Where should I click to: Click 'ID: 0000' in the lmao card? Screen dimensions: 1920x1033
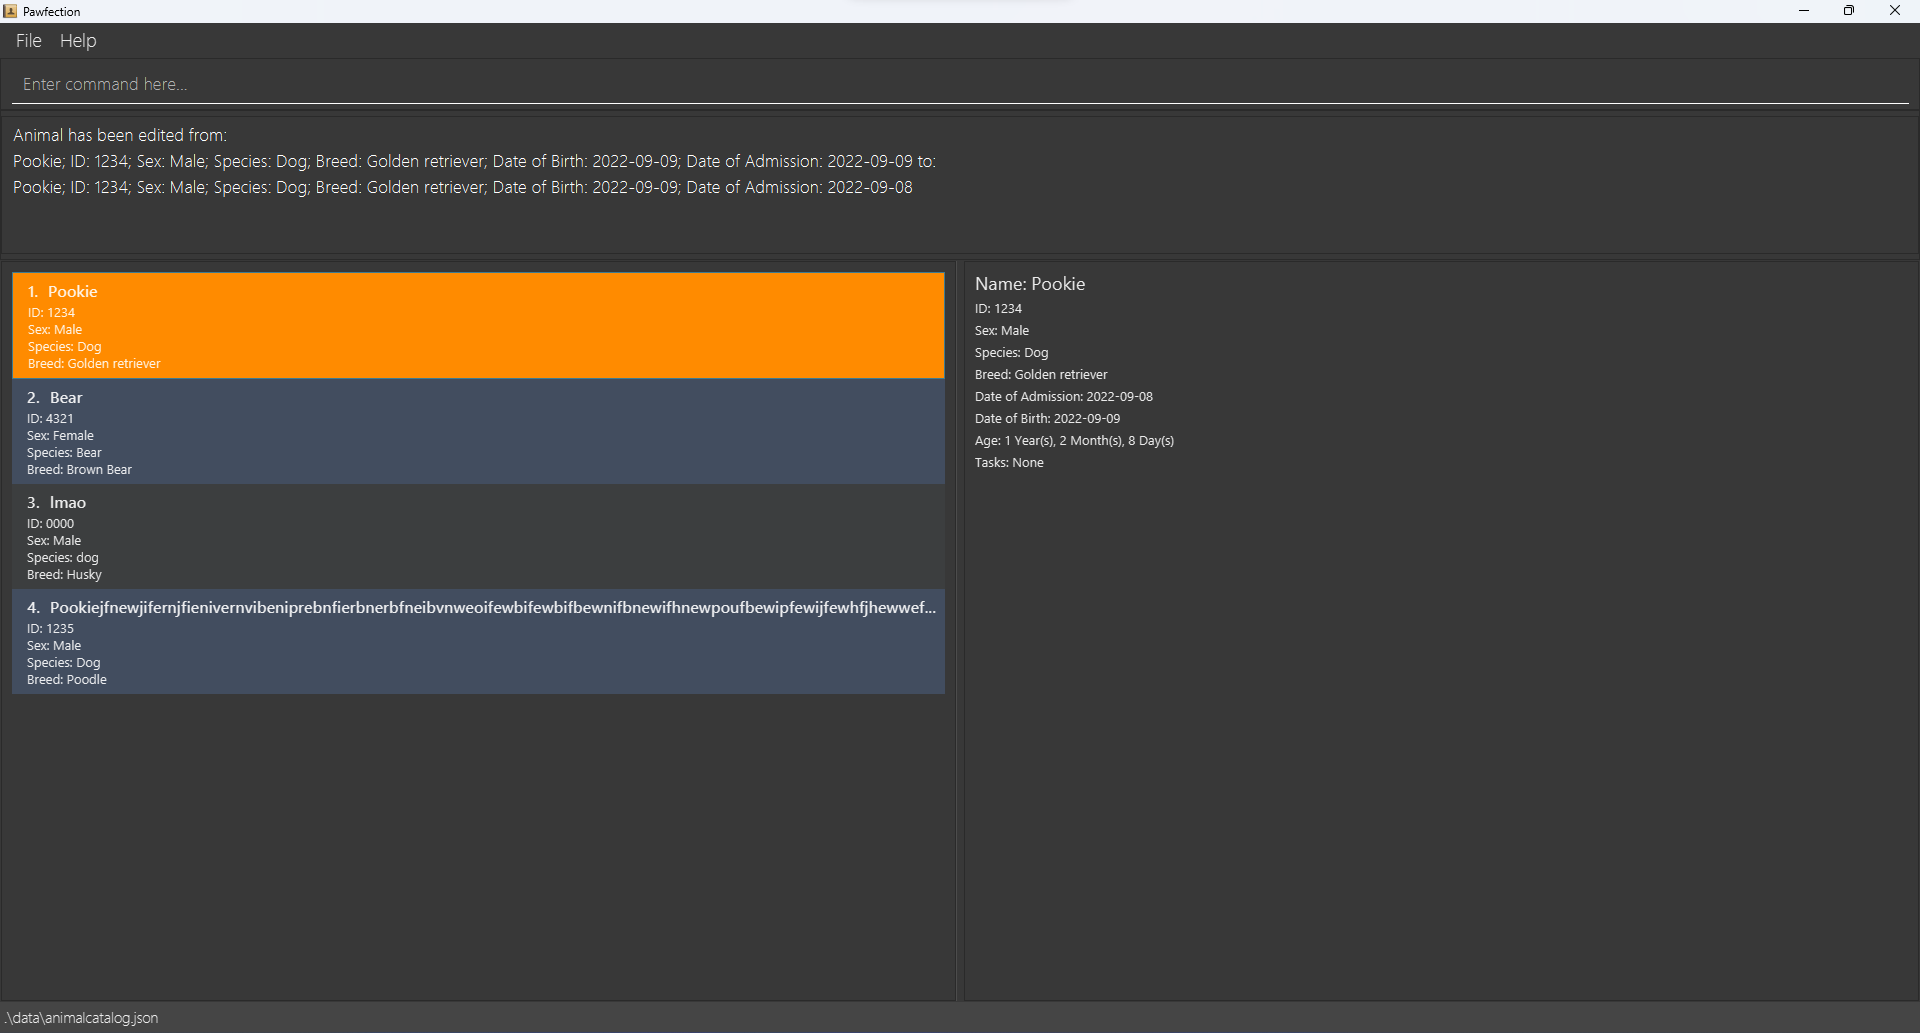[50, 524]
